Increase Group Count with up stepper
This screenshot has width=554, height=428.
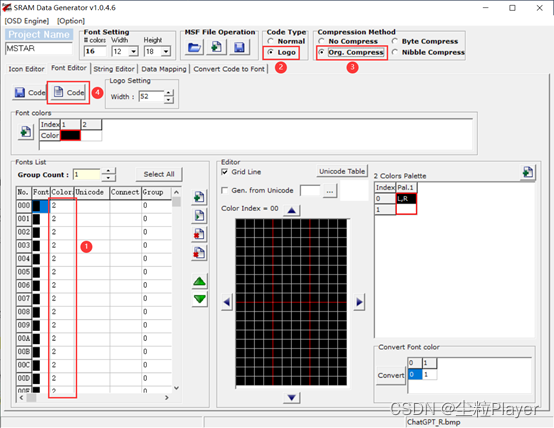(x=108, y=171)
